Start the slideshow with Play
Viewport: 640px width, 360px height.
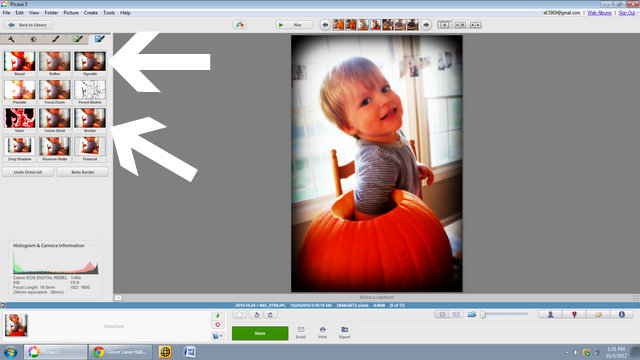click(x=294, y=25)
